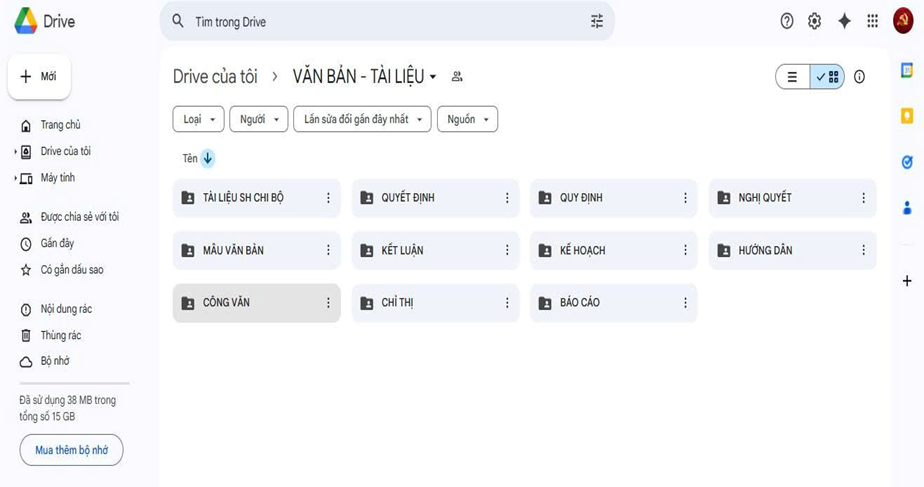Open search filter options icon
The height and width of the screenshot is (487, 924).
pyautogui.click(x=597, y=21)
